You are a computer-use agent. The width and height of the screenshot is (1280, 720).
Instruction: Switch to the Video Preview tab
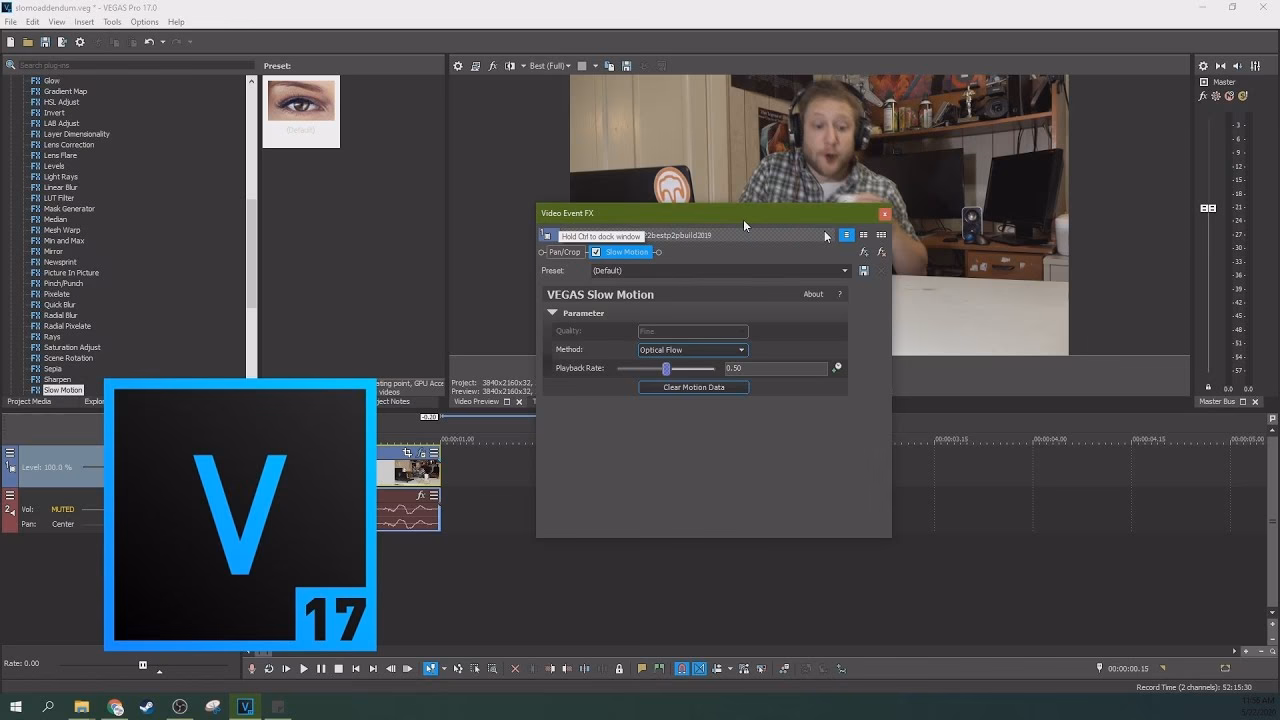[476, 402]
